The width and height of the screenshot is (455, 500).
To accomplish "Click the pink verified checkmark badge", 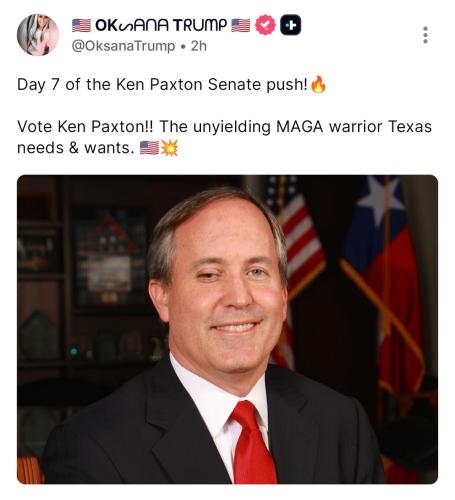I will coord(265,25).
